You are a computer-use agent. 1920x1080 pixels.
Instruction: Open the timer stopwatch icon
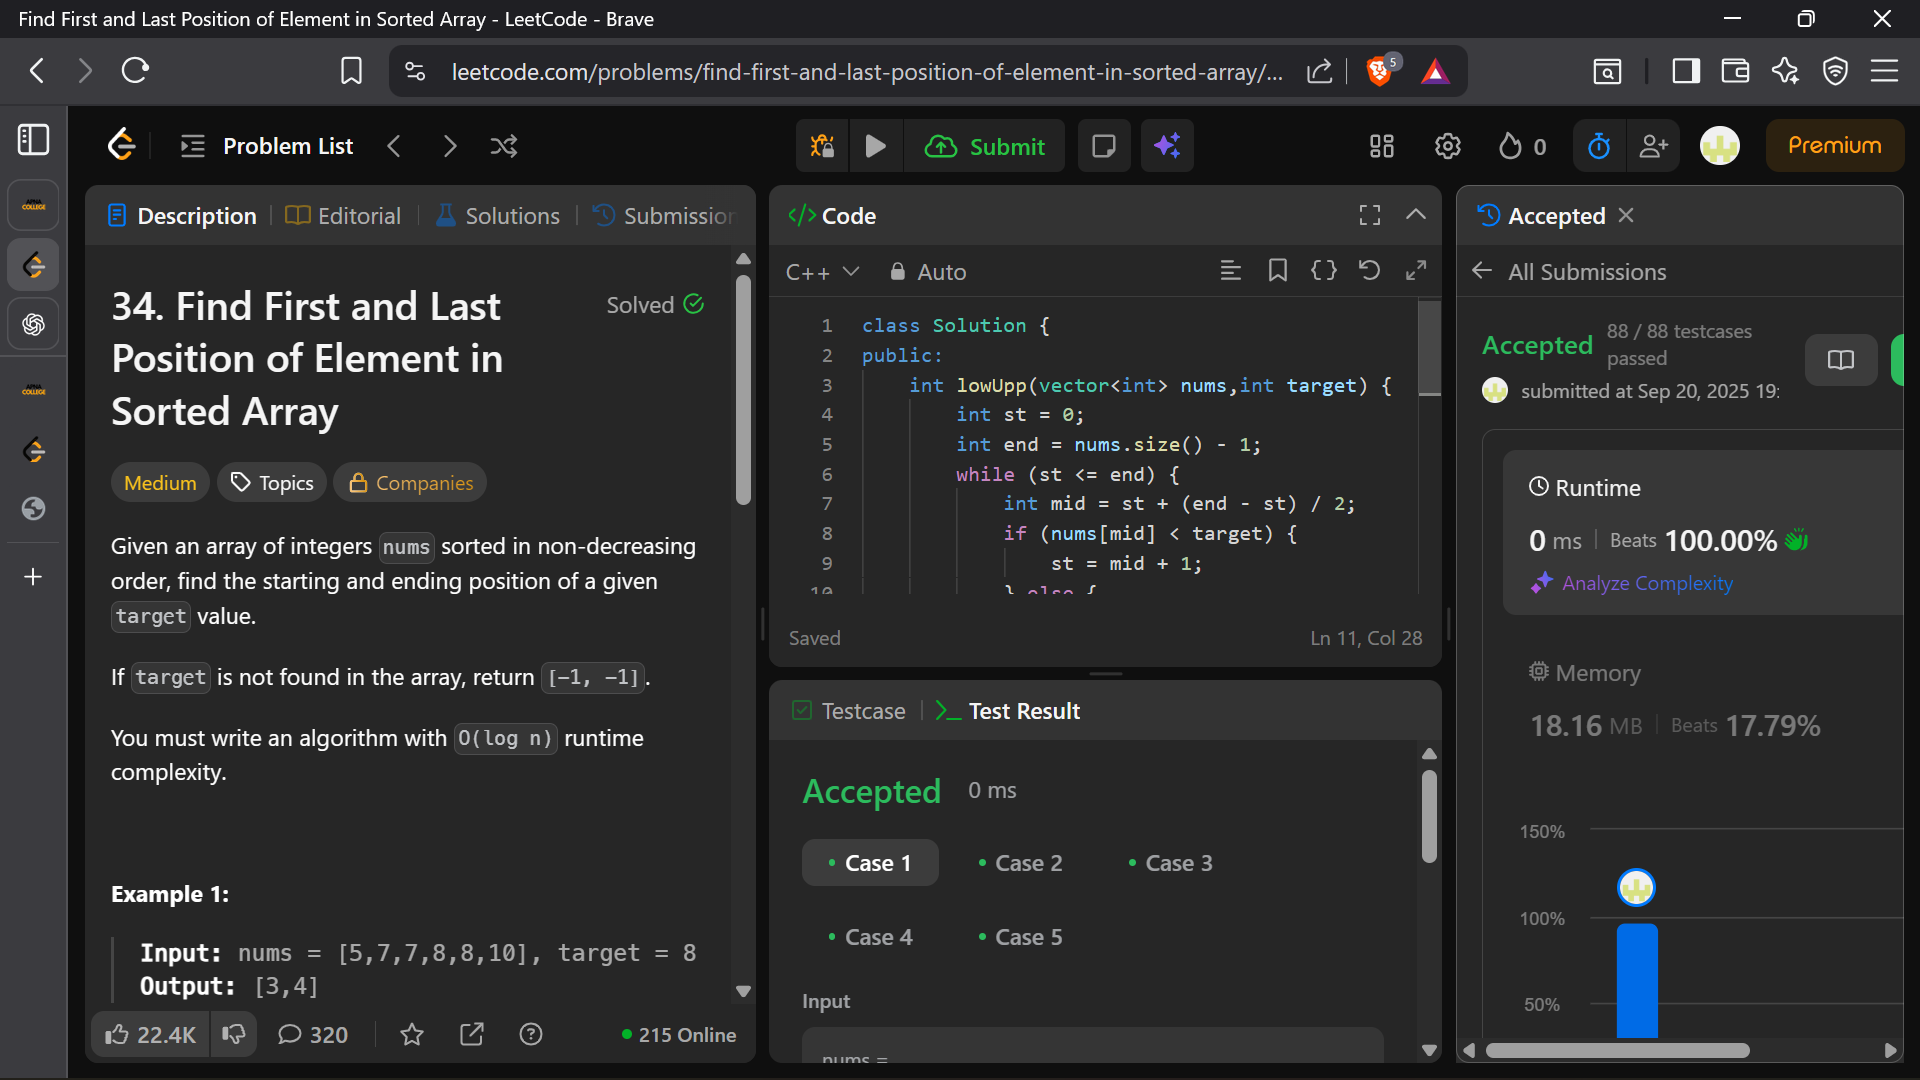point(1598,146)
